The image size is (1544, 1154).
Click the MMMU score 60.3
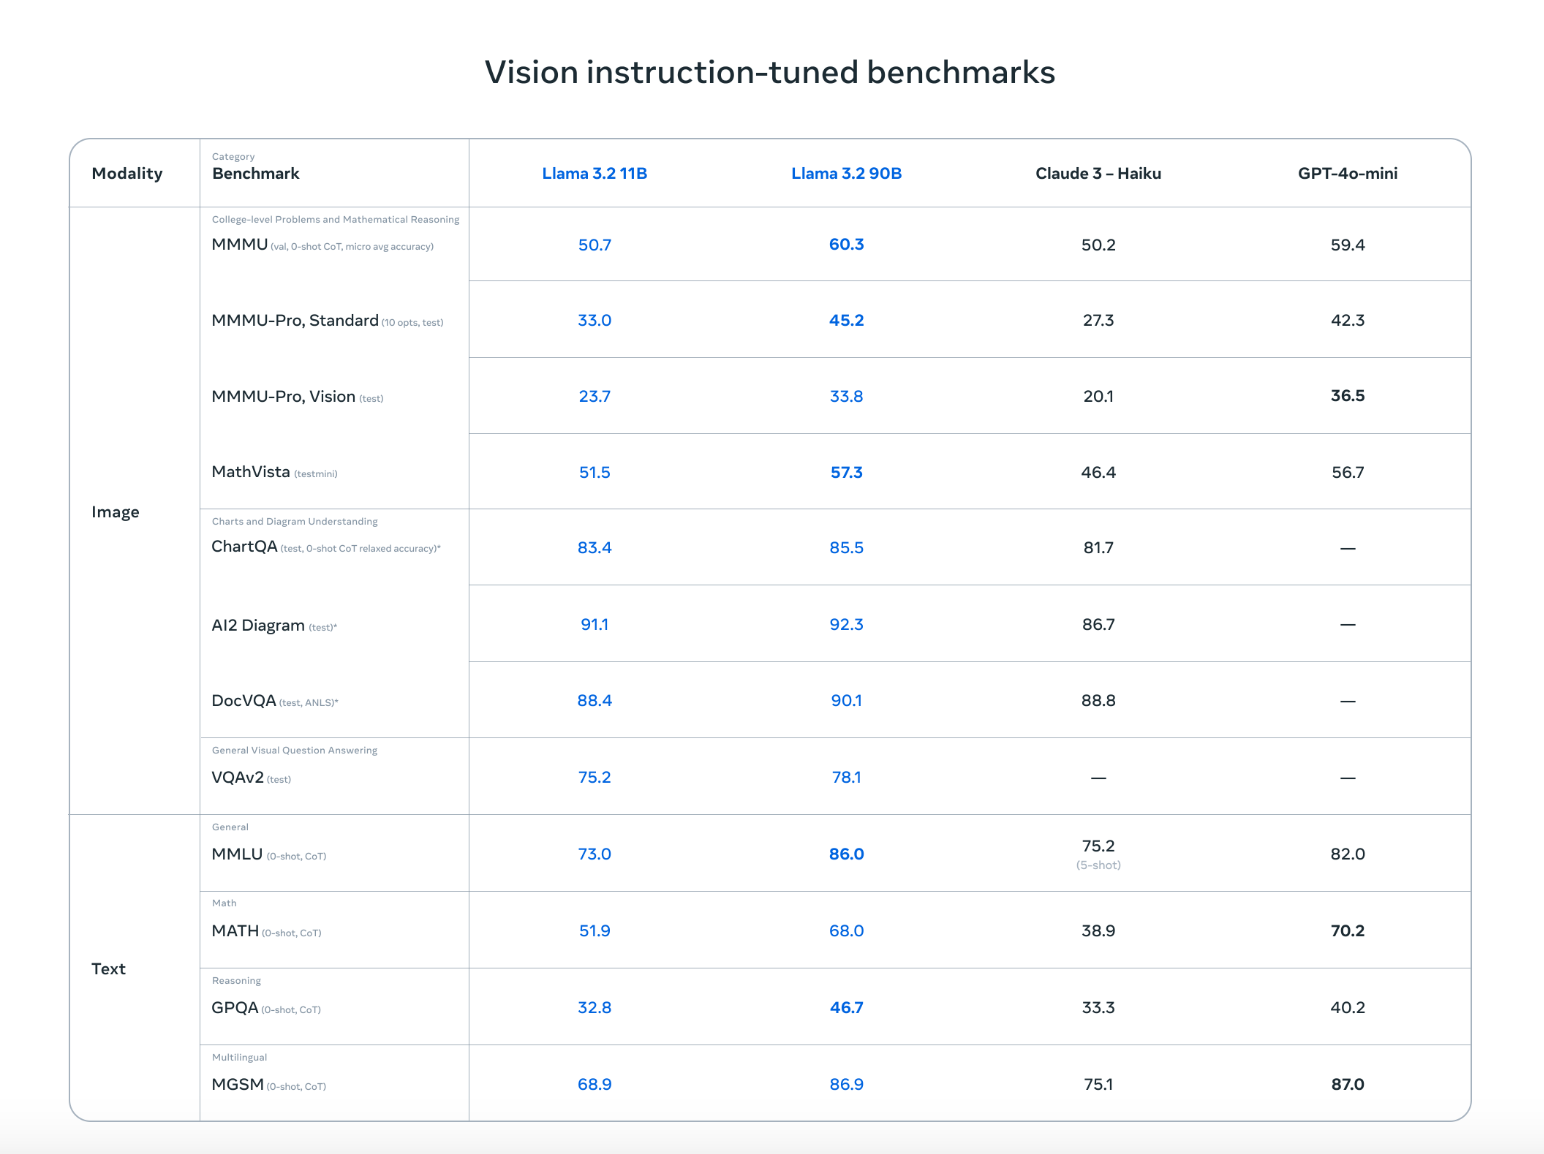[846, 244]
